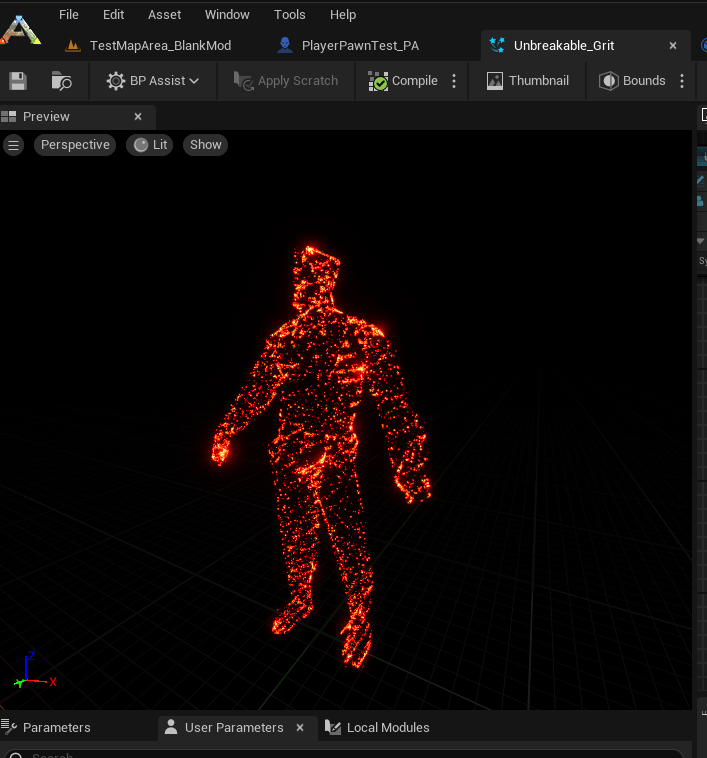Open the Perspective viewport type dropdown

(75, 145)
